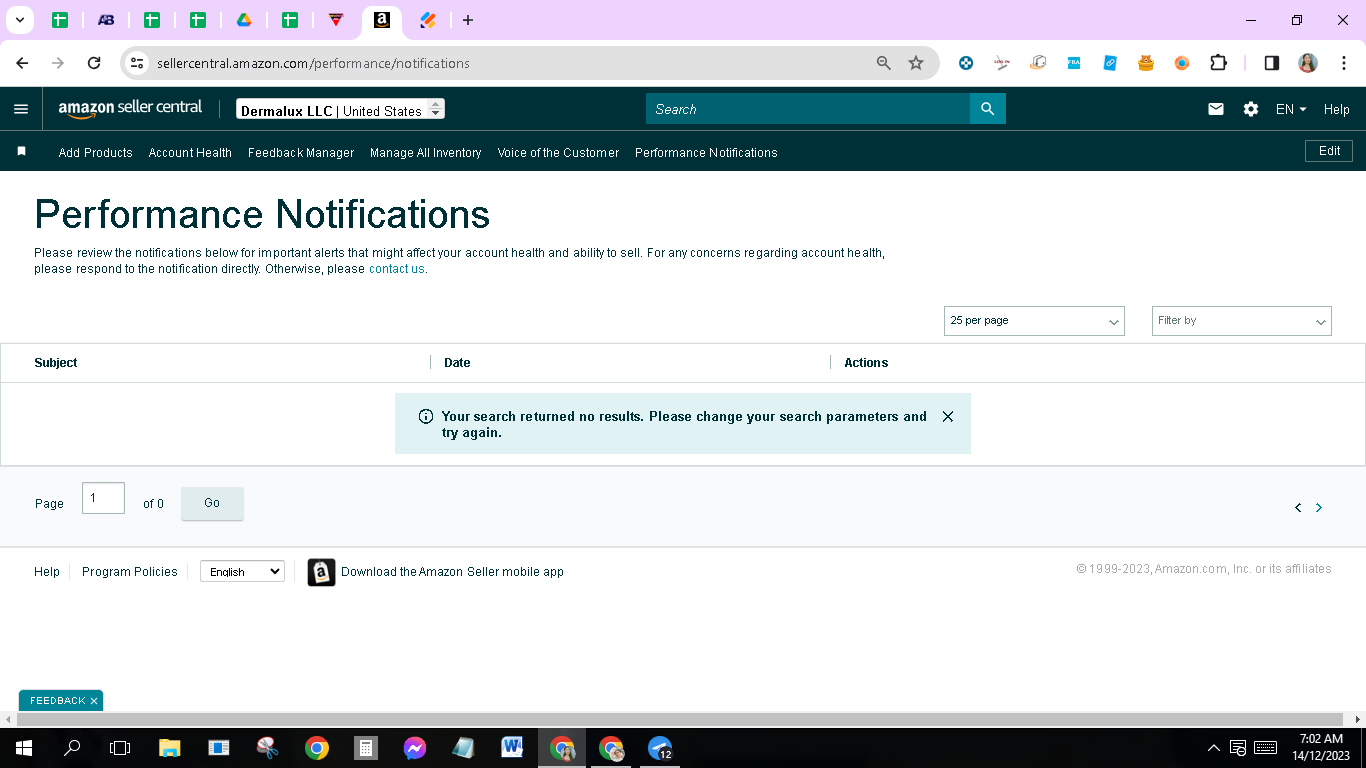Image resolution: width=1366 pixels, height=768 pixels.
Task: Open the Program Policies footer link
Action: [130, 572]
